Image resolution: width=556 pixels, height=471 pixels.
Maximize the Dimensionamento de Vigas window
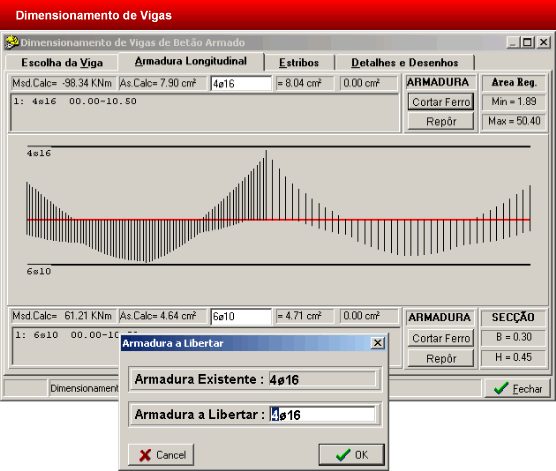[527, 43]
